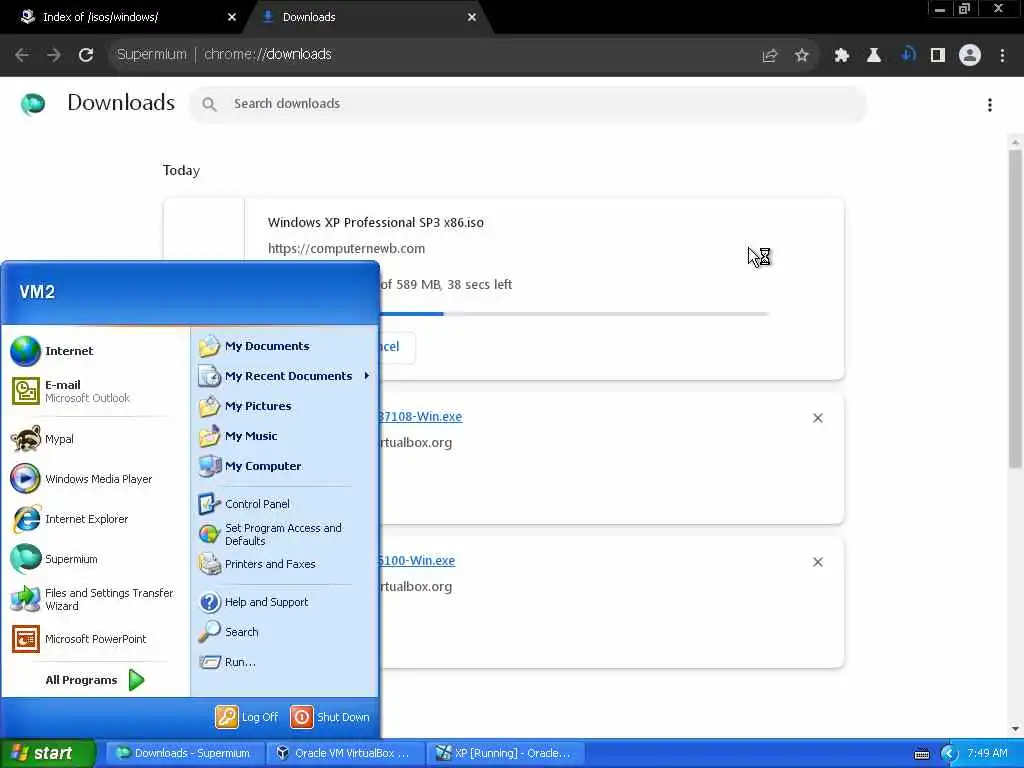Click the Shut Down button
Image resolution: width=1024 pixels, height=768 pixels.
[330, 716]
